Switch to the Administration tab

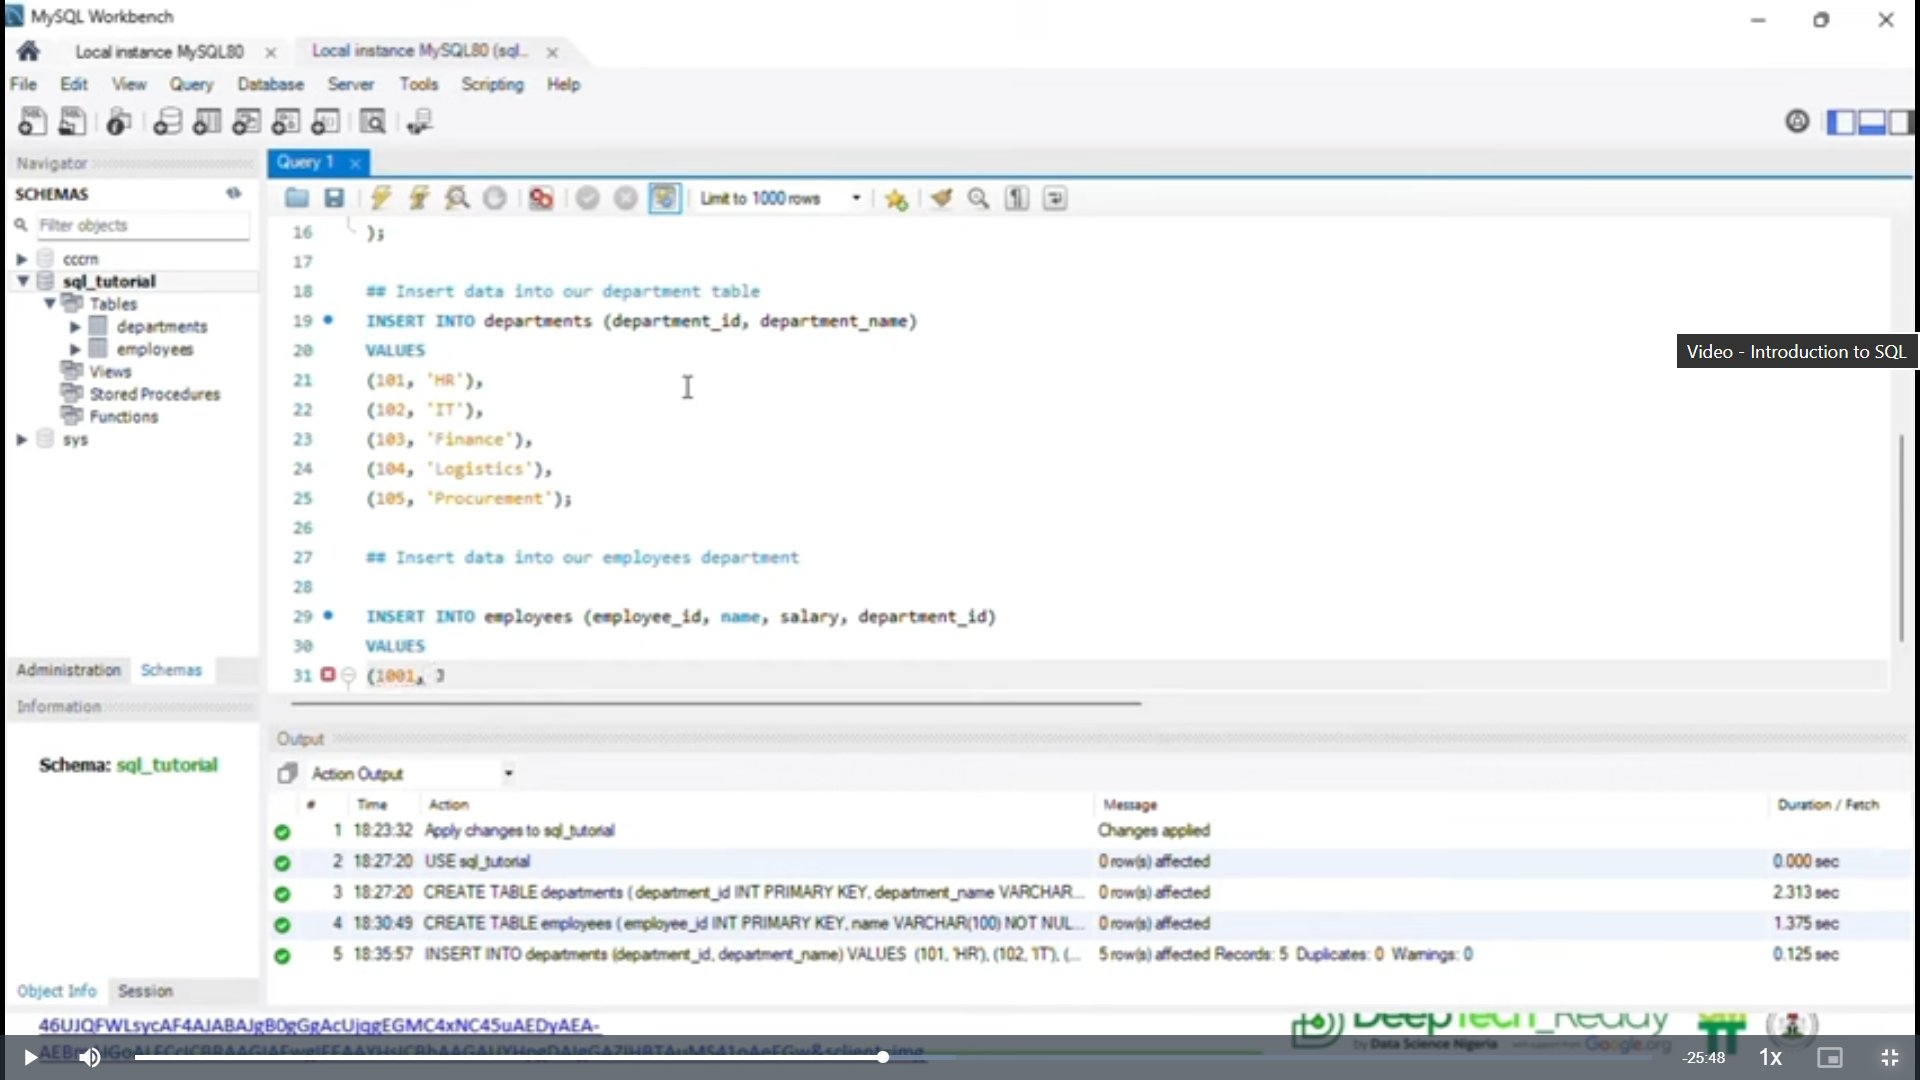pyautogui.click(x=68, y=670)
